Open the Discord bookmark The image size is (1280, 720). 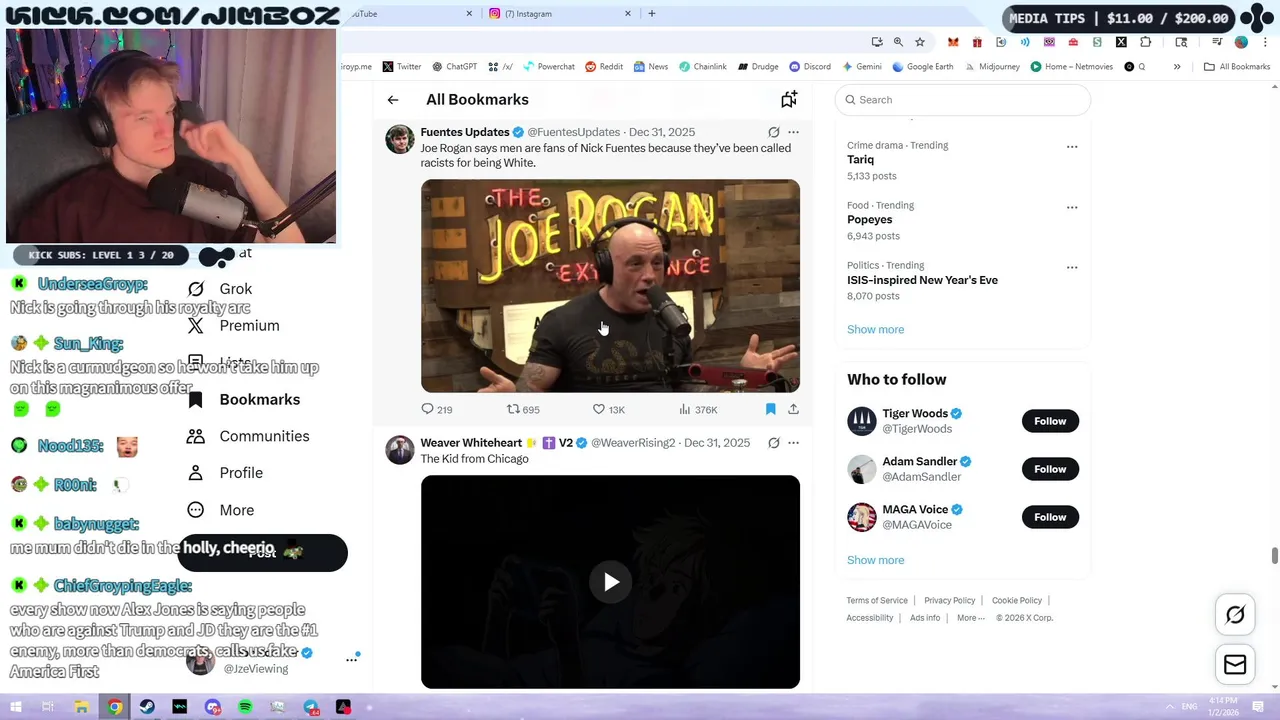click(809, 67)
